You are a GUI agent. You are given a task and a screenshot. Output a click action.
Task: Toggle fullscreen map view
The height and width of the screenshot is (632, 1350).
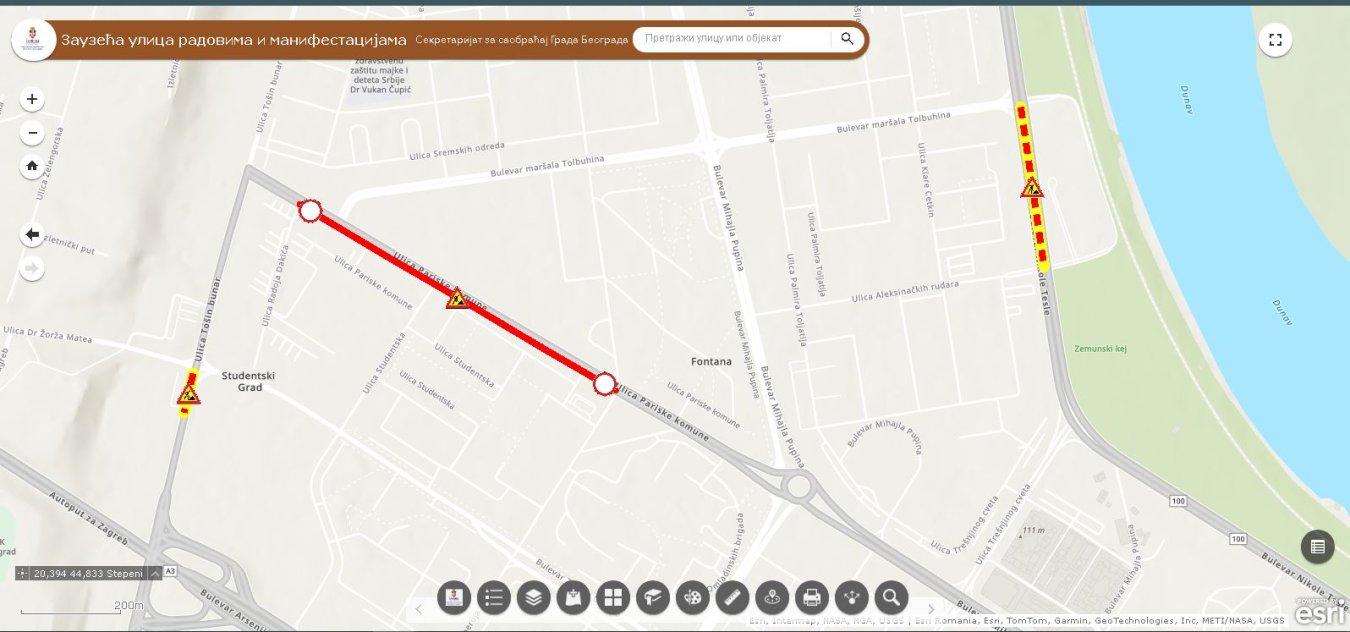pos(1275,40)
